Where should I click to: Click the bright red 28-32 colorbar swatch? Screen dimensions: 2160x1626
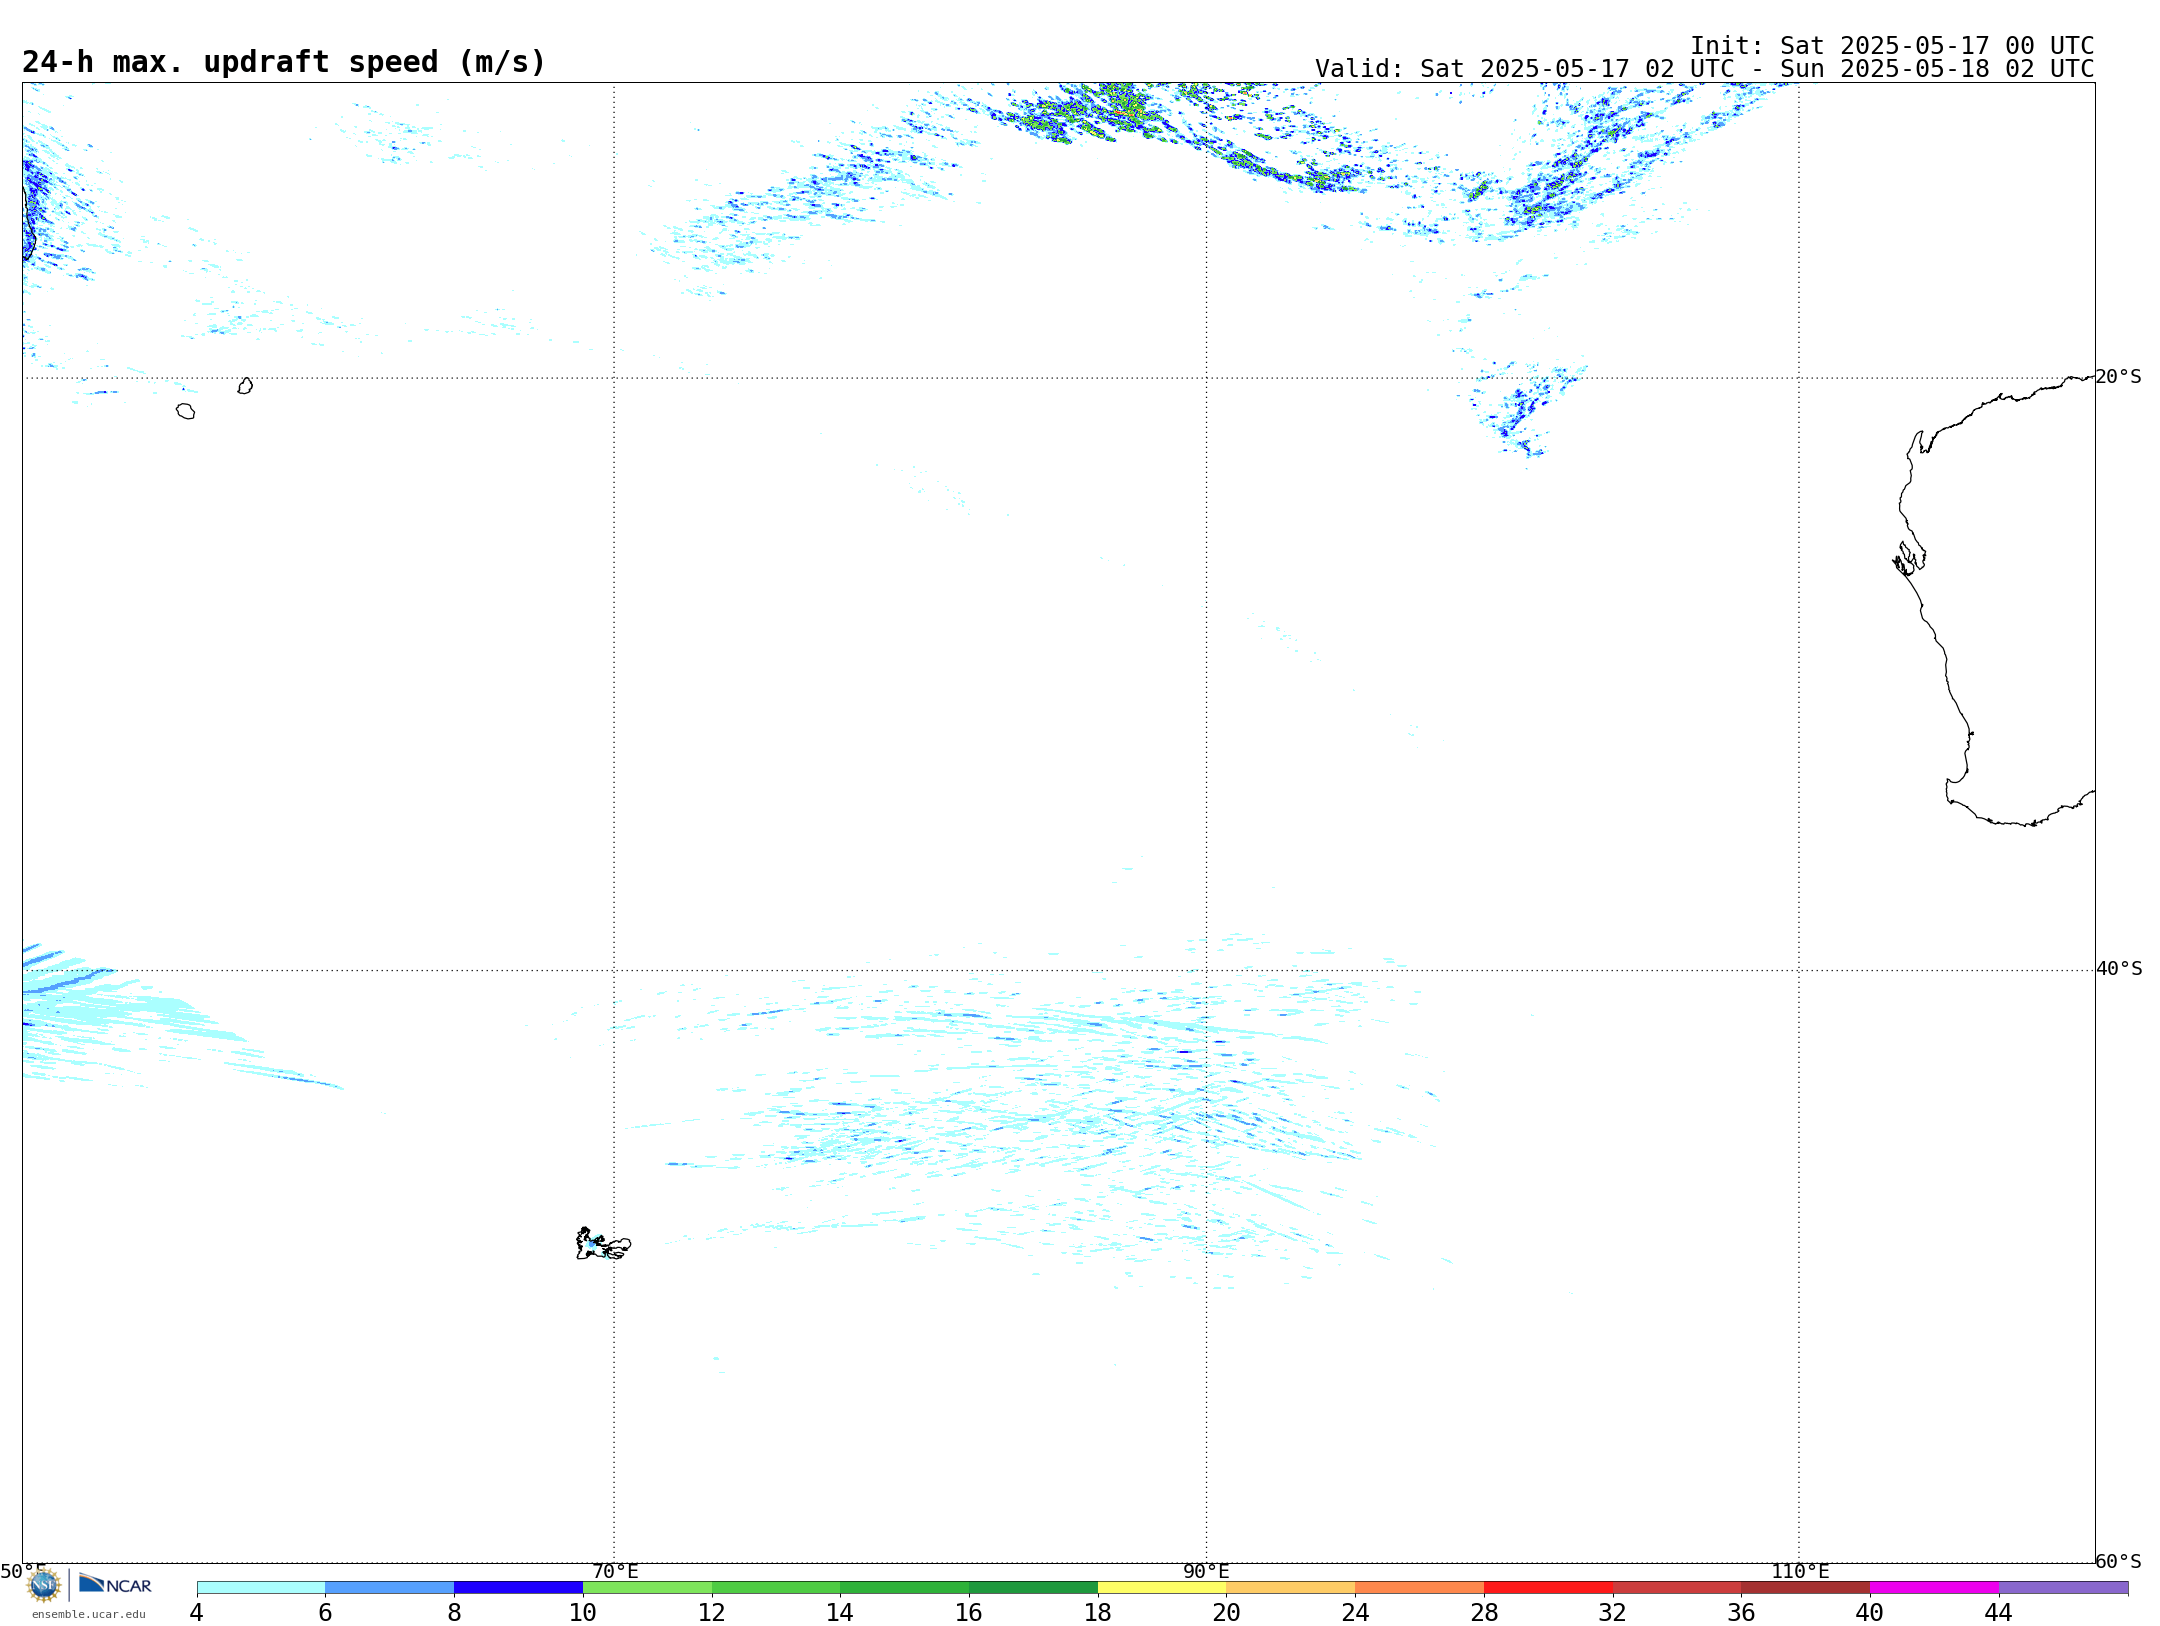(1548, 1588)
